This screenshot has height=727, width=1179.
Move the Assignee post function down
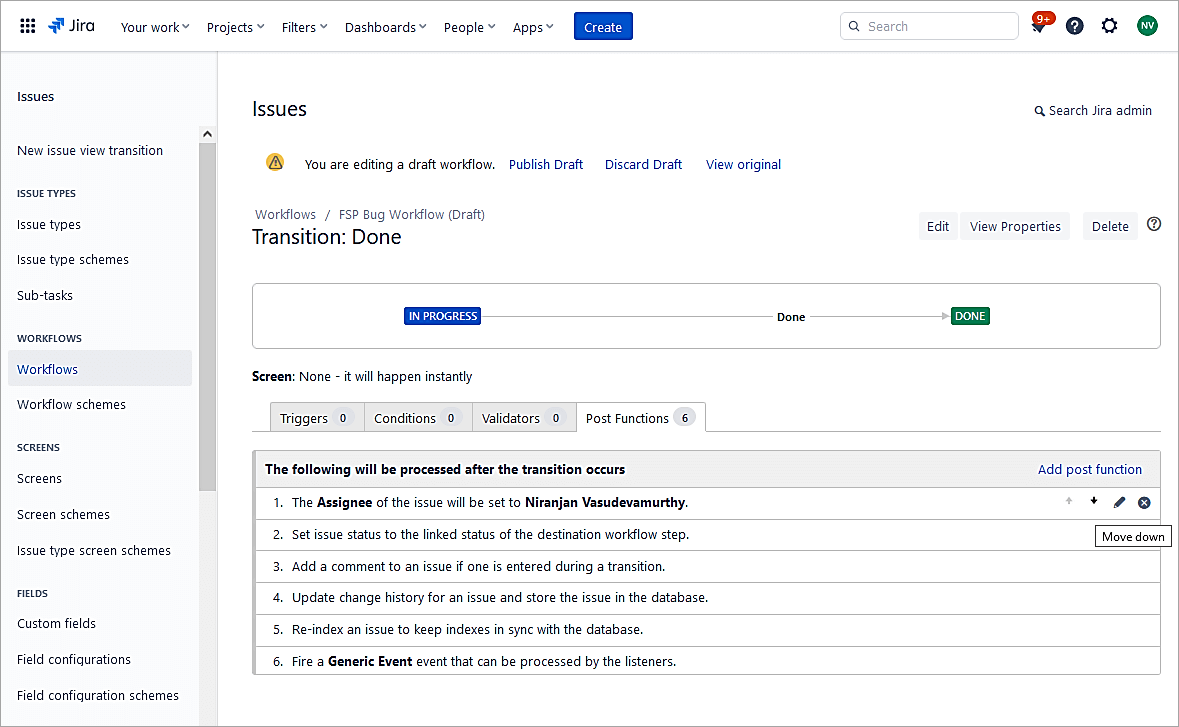click(1094, 502)
